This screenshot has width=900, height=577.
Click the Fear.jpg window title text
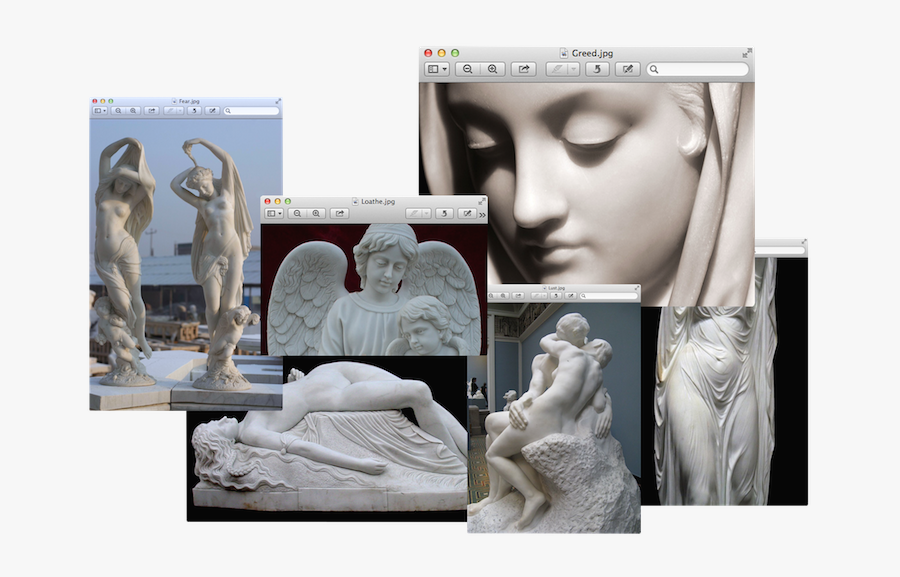click(189, 102)
